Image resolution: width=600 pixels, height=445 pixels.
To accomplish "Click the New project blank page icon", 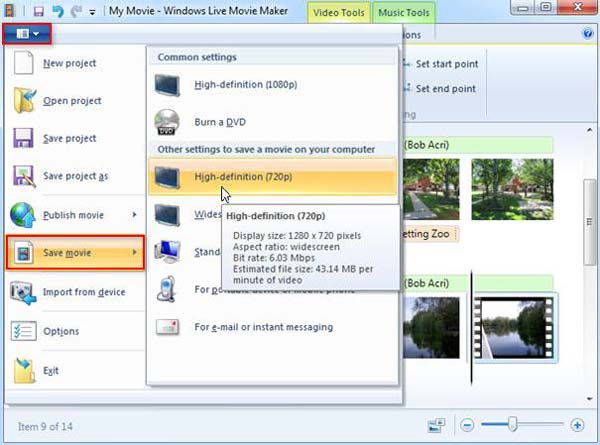I will 23,63.
